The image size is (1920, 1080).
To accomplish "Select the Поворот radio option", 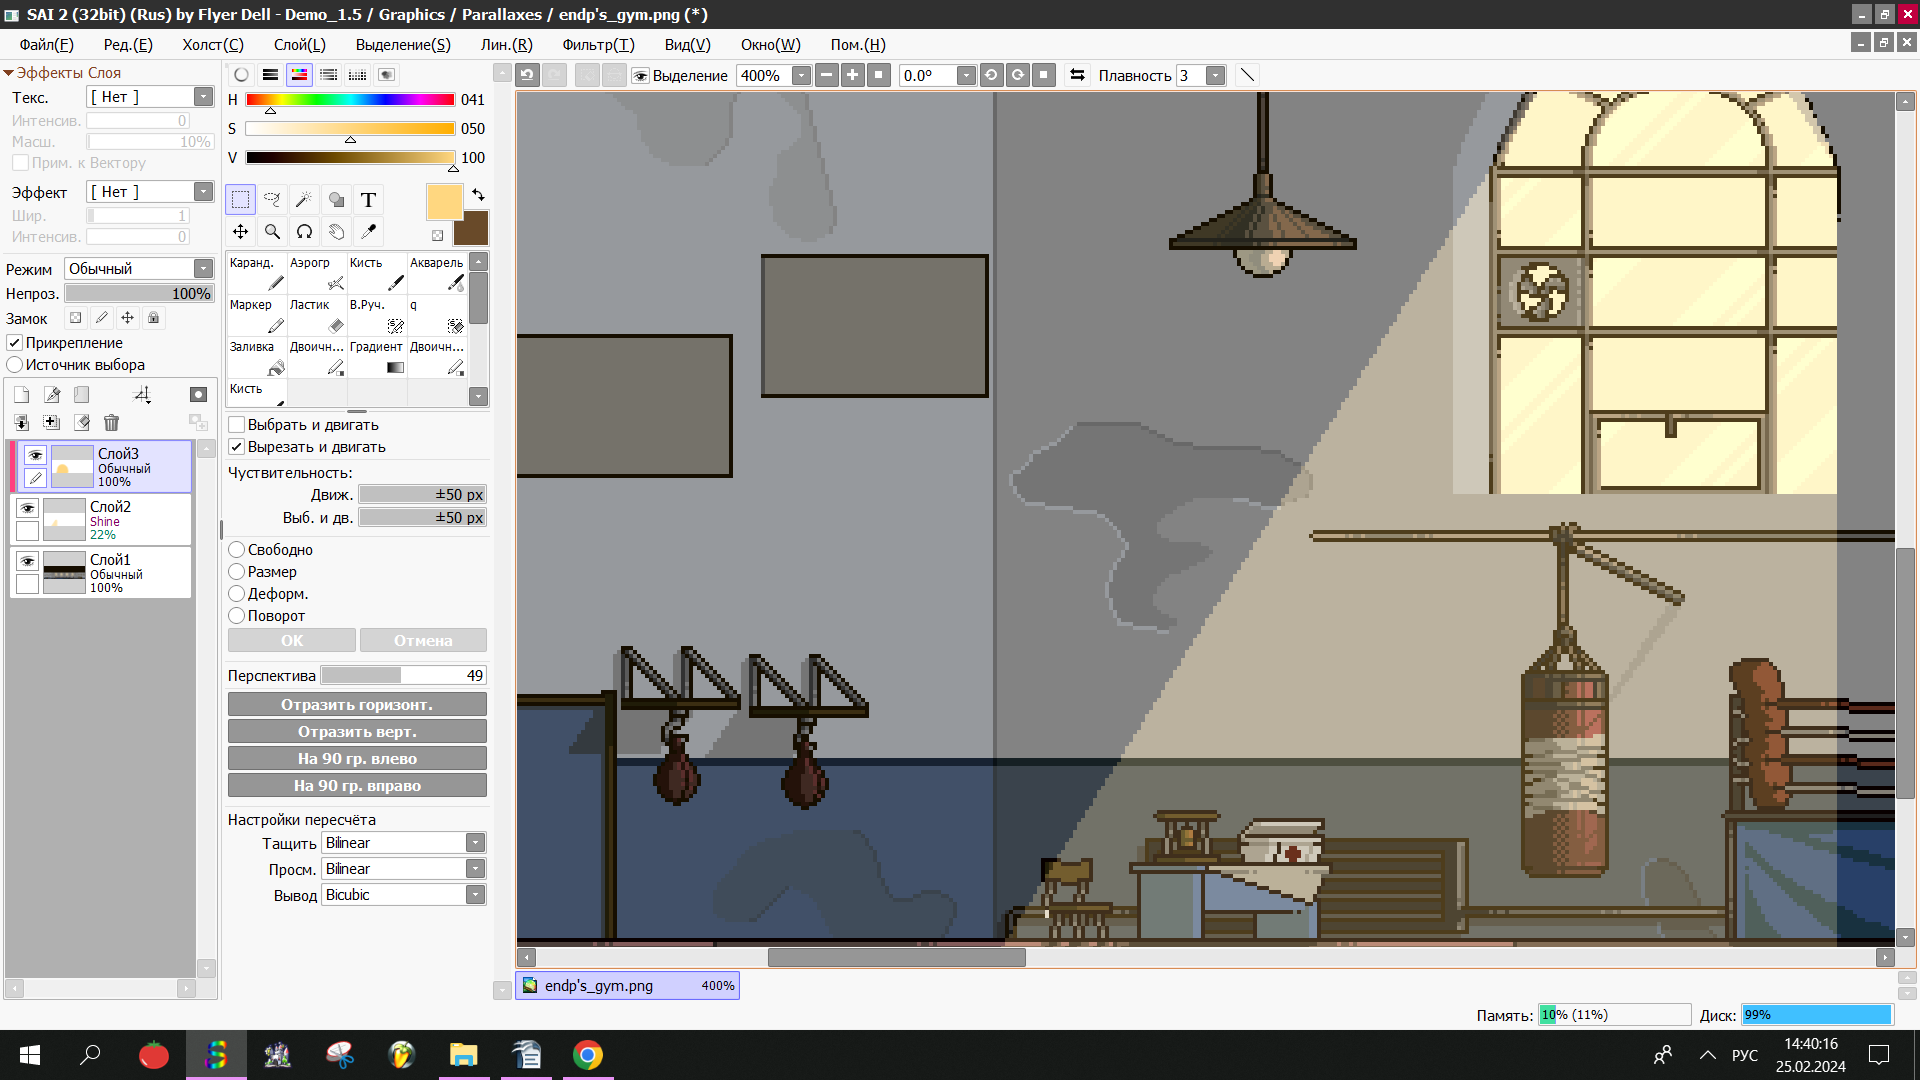I will pos(237,616).
